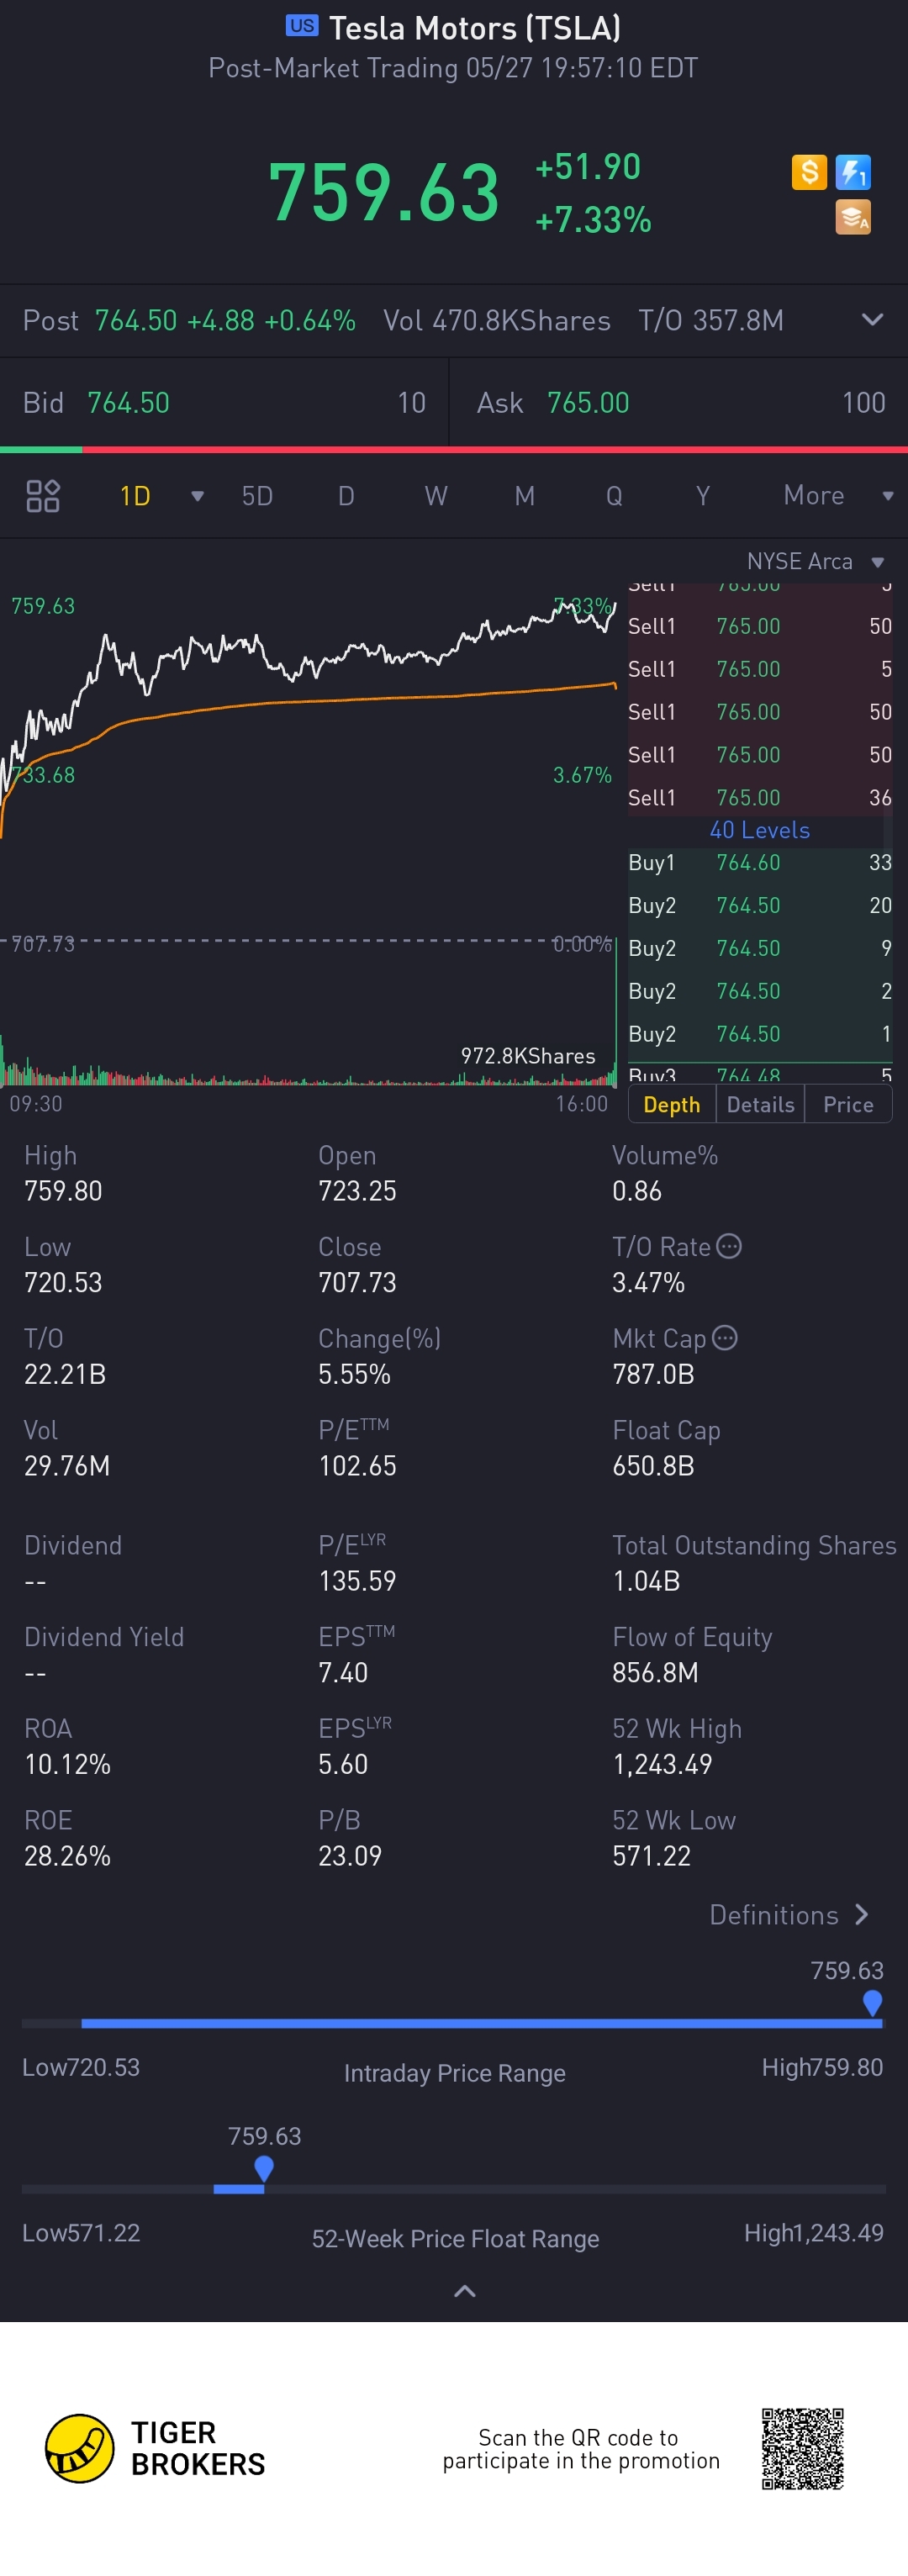Image resolution: width=908 pixels, height=2576 pixels.
Task: Tap the P/E TTM 102.65 value
Action: (357, 1465)
